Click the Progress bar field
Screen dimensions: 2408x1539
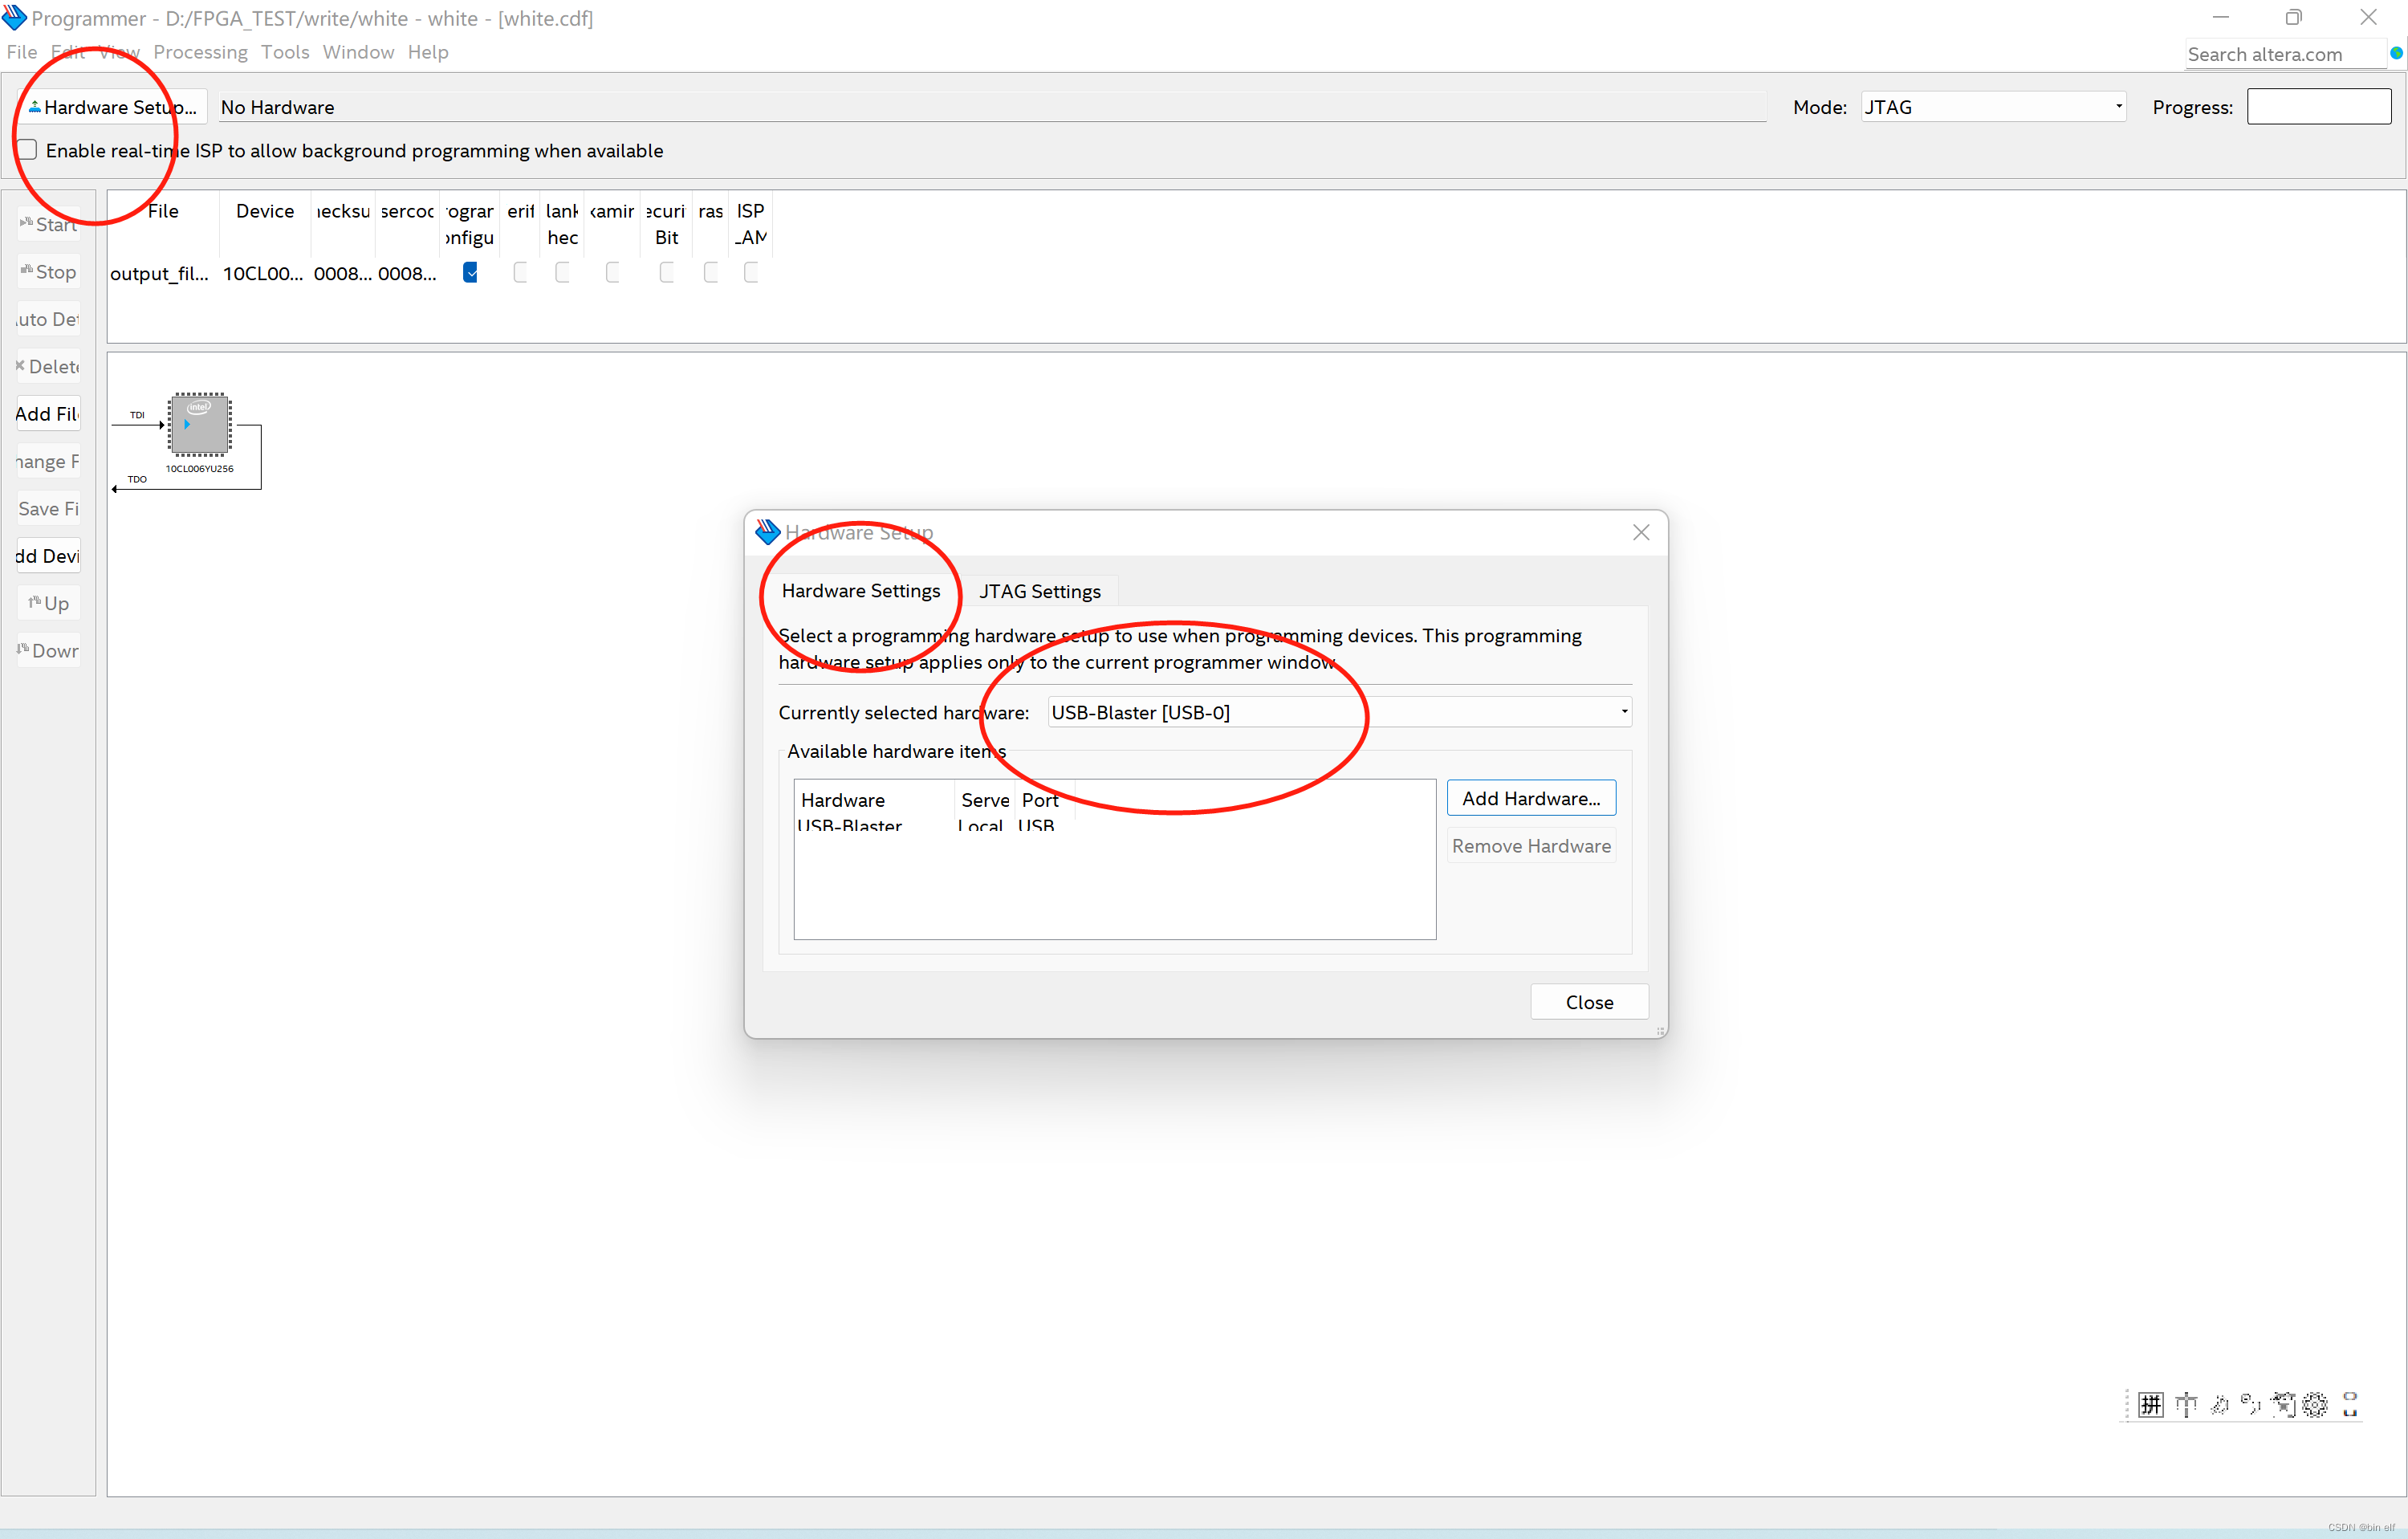pos(2318,107)
